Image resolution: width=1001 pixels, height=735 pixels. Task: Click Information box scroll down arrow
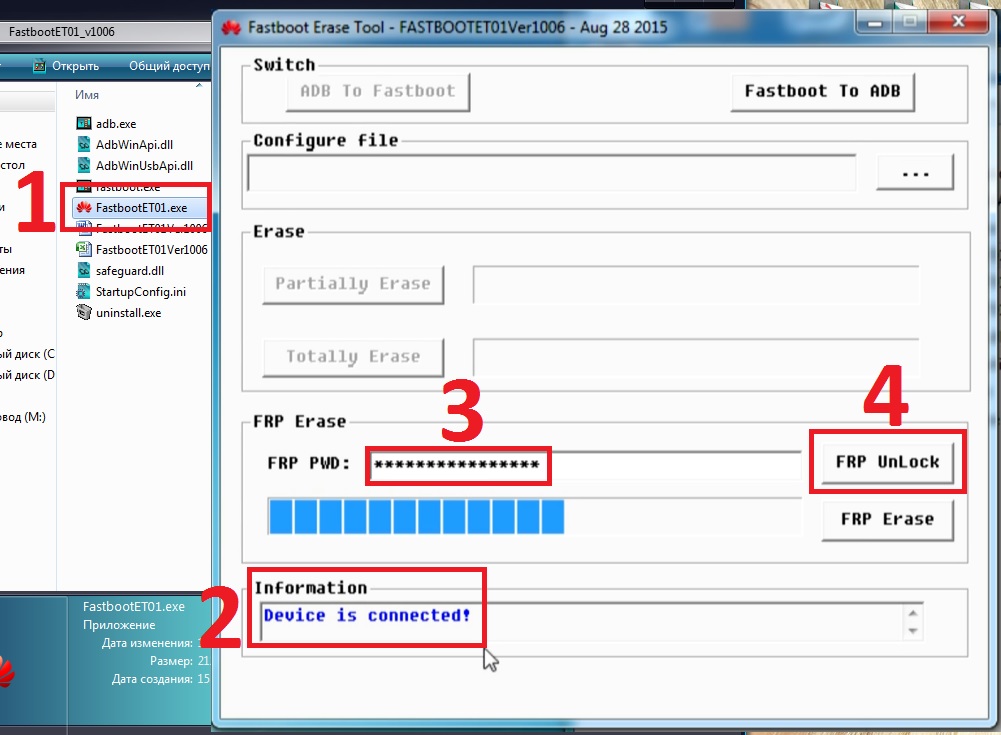(x=913, y=631)
